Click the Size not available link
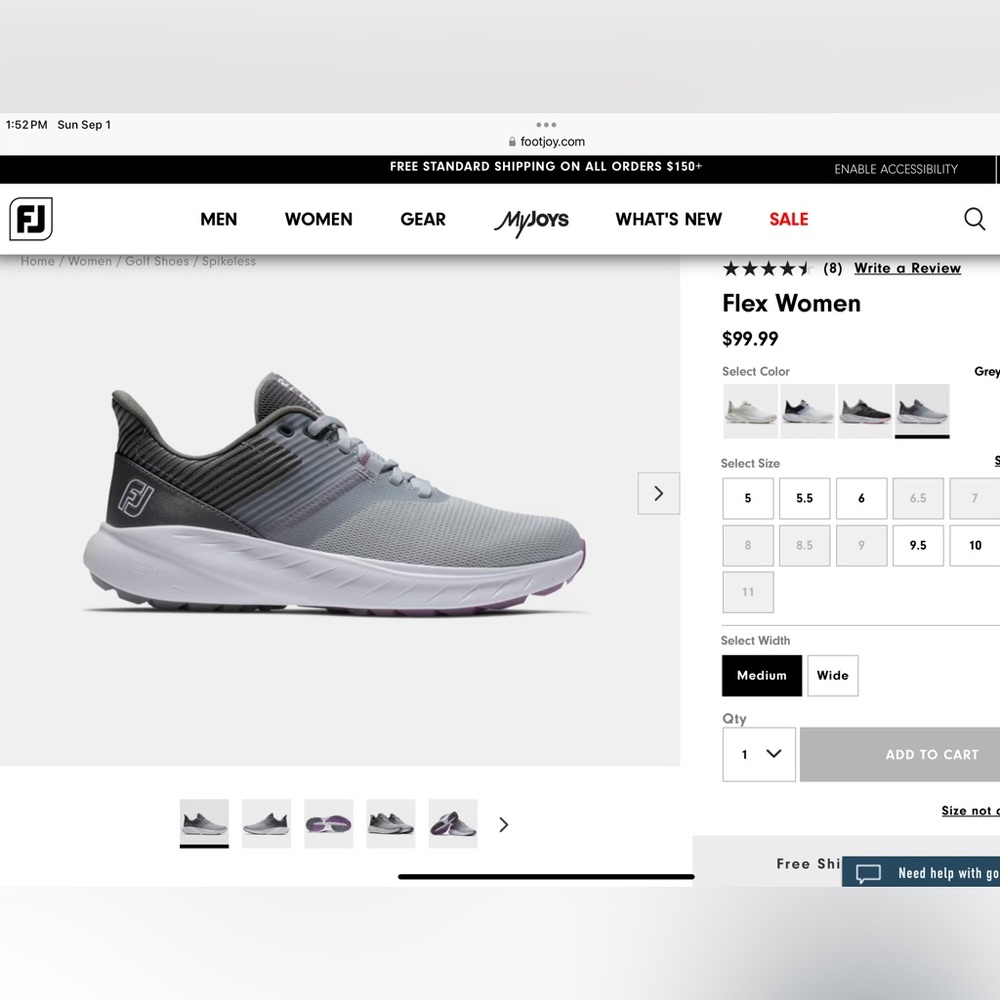 click(x=971, y=811)
